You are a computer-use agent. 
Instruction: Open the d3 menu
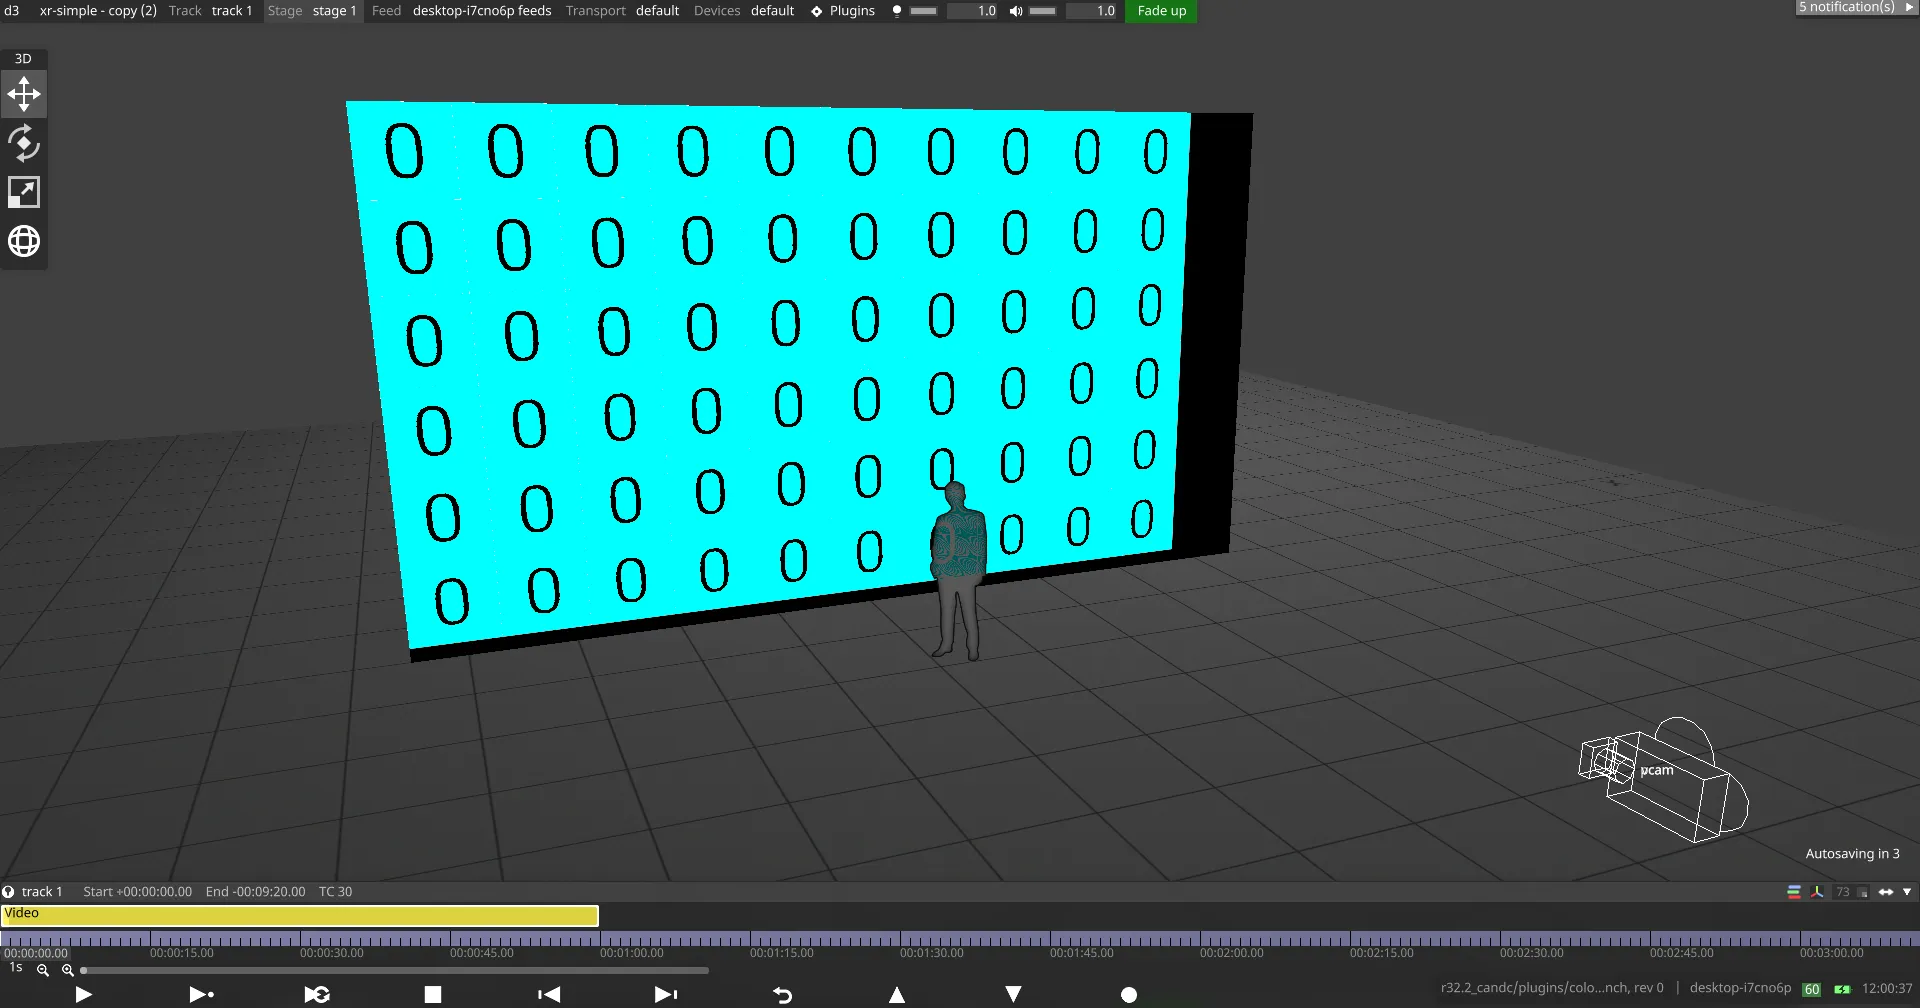[10, 11]
